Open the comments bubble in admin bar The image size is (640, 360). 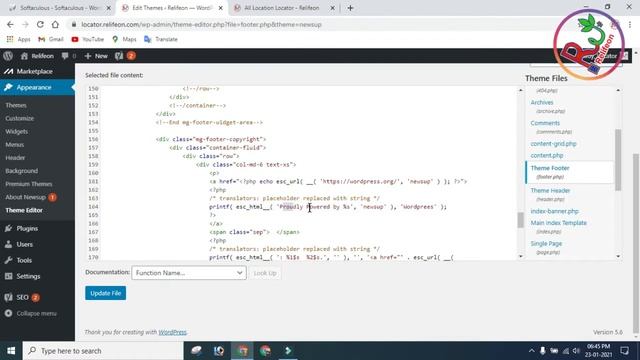point(68,56)
